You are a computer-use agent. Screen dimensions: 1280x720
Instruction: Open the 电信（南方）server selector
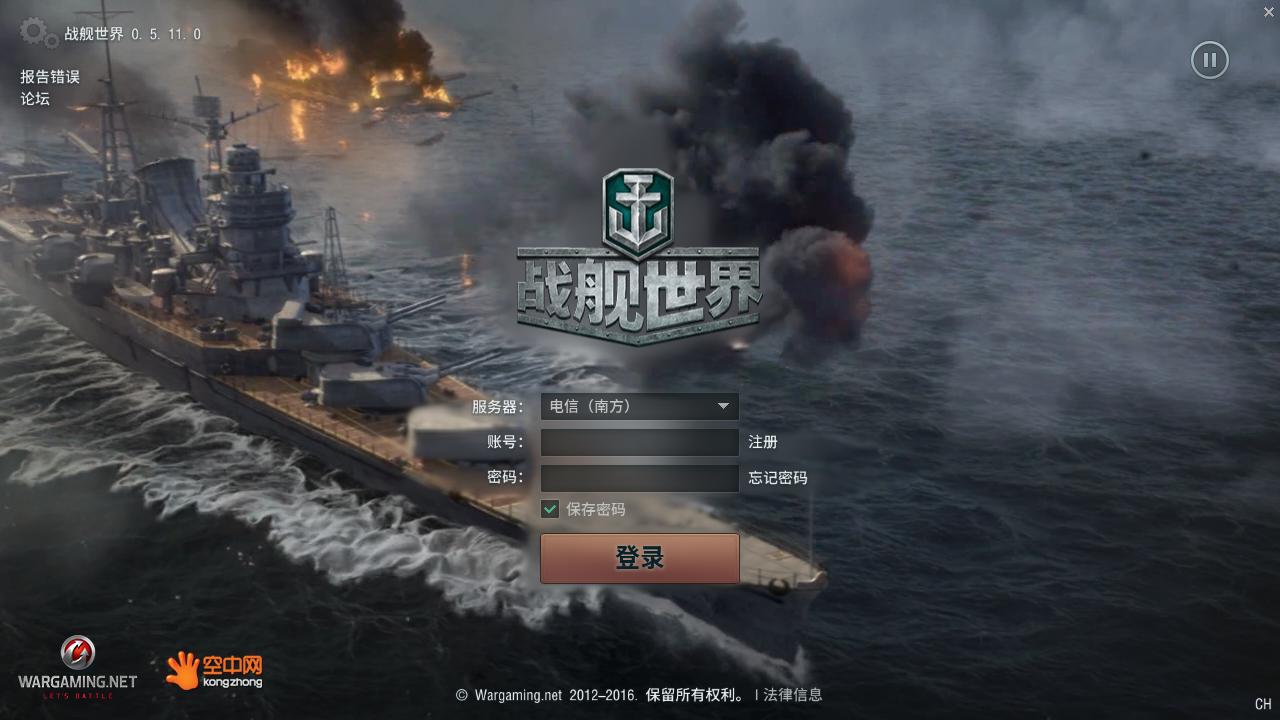click(640, 406)
